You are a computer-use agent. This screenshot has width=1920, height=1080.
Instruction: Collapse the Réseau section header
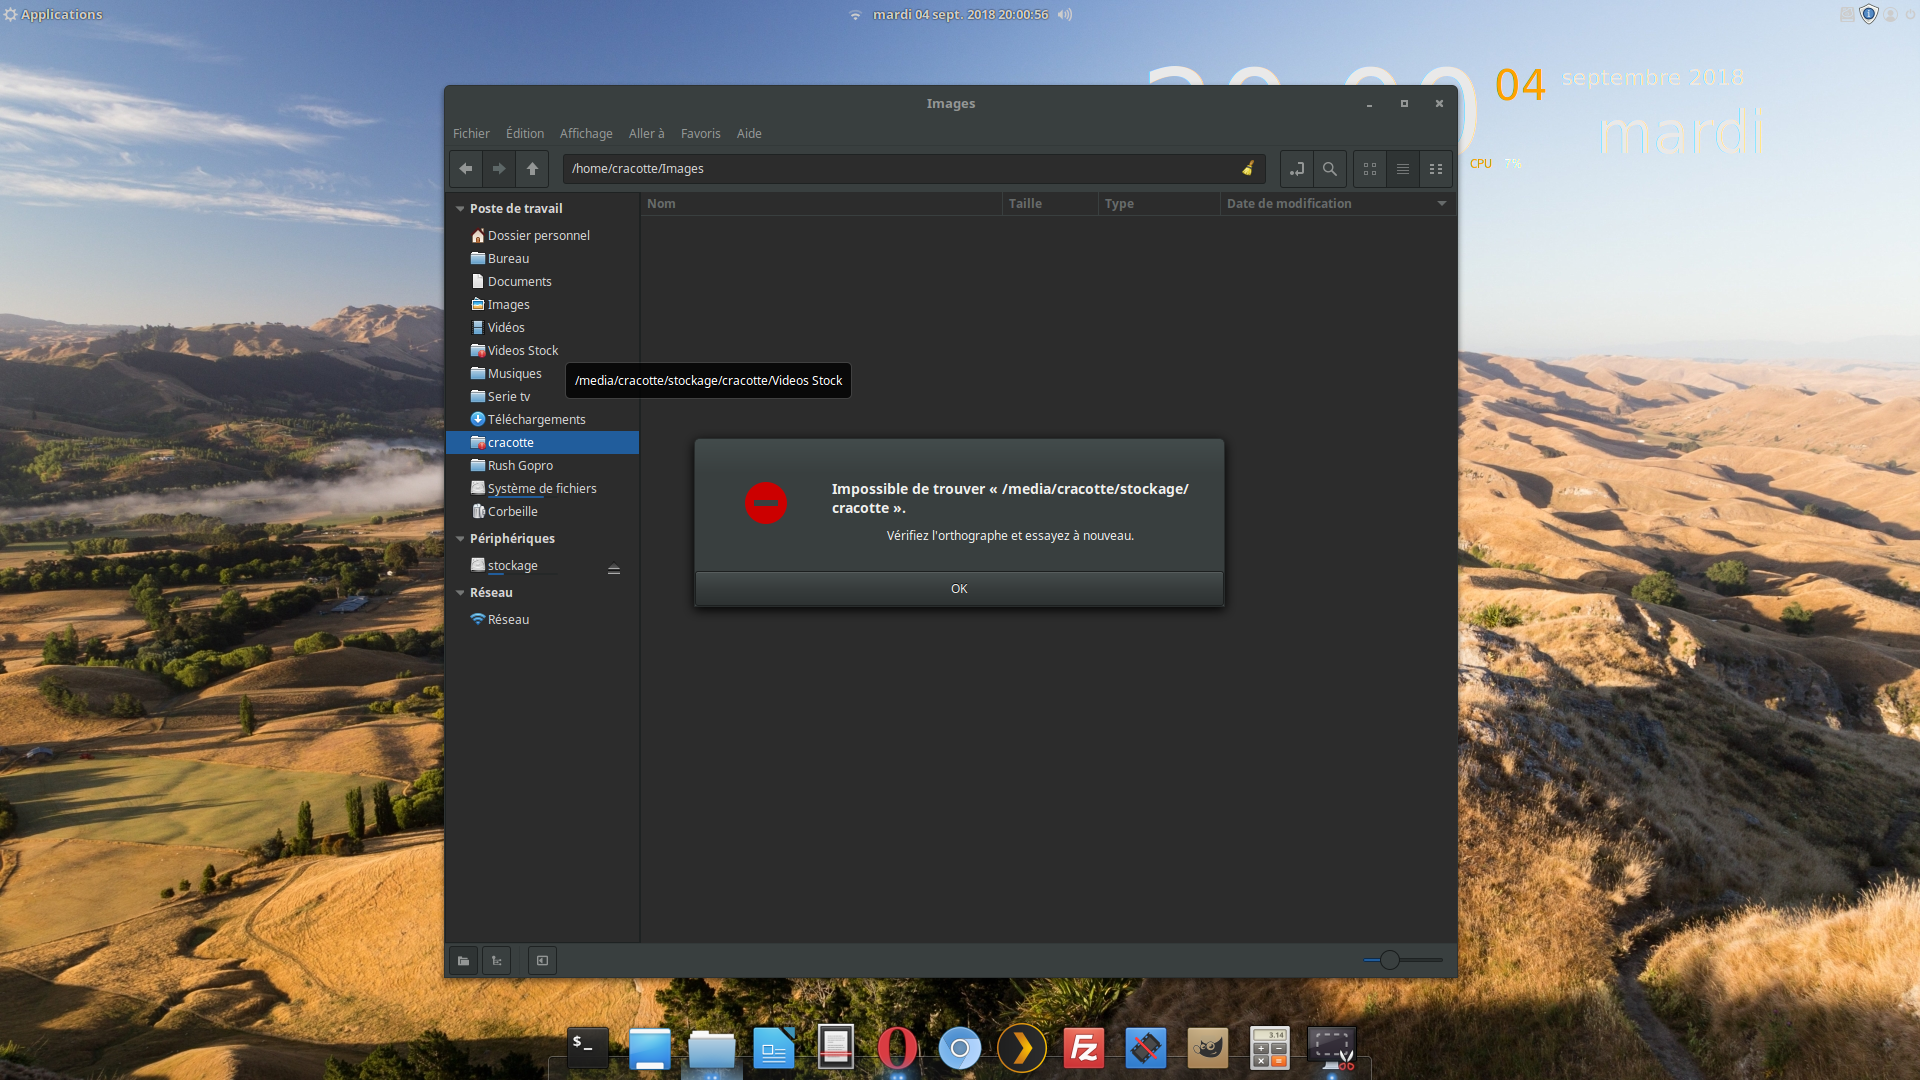[x=460, y=593]
